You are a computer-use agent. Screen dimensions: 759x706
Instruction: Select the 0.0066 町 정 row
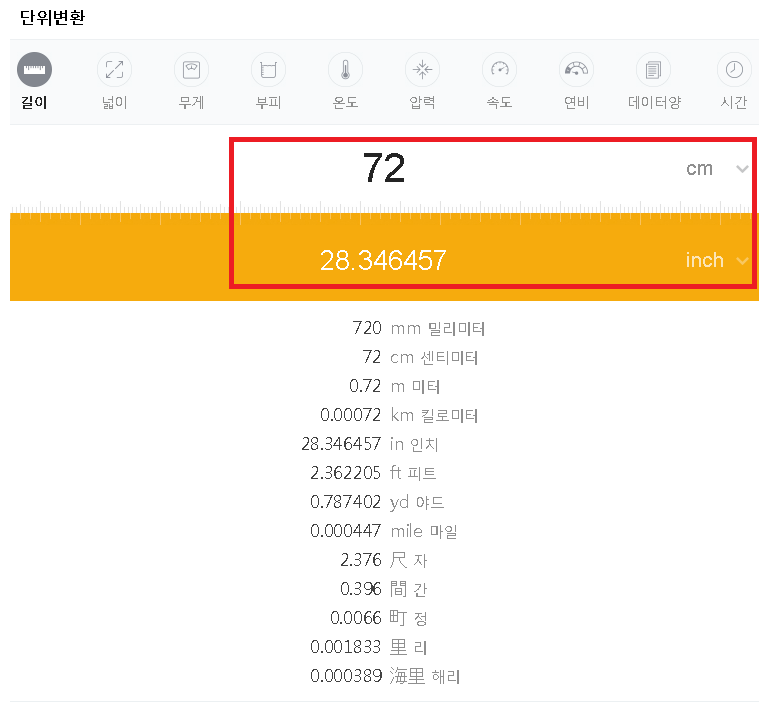point(379,618)
